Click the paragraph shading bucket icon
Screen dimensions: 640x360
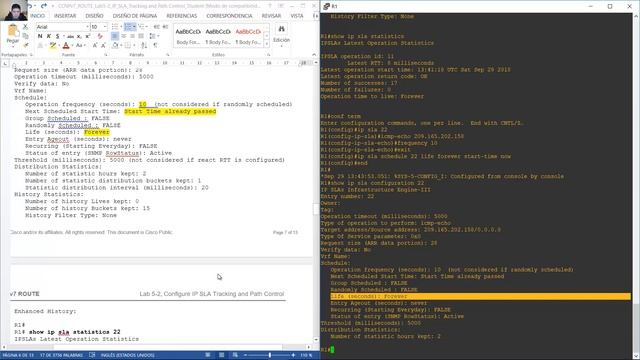point(115,45)
